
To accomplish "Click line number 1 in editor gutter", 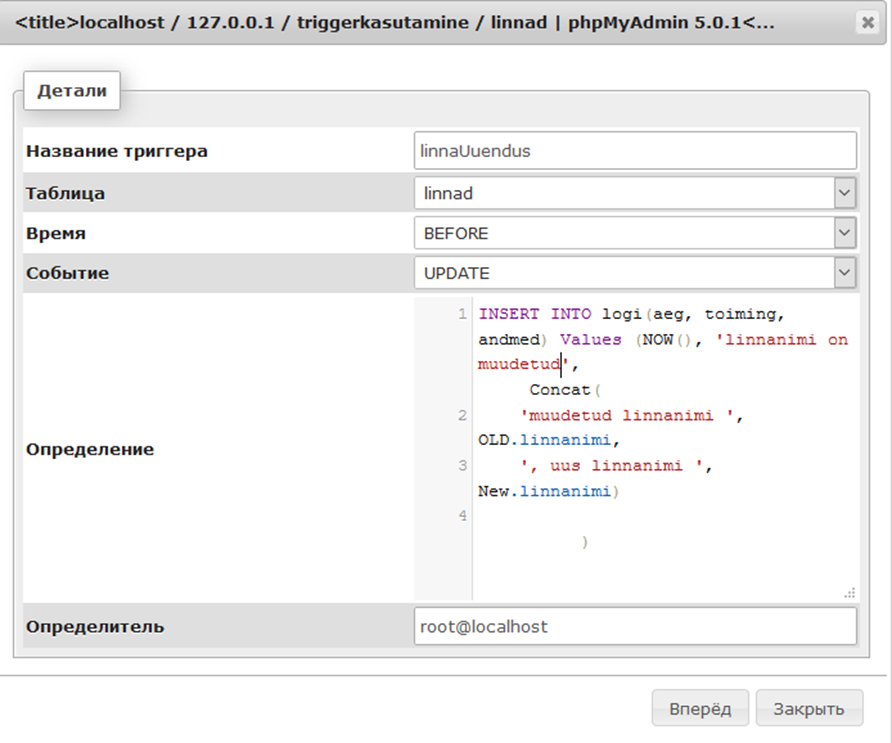I will point(462,314).
